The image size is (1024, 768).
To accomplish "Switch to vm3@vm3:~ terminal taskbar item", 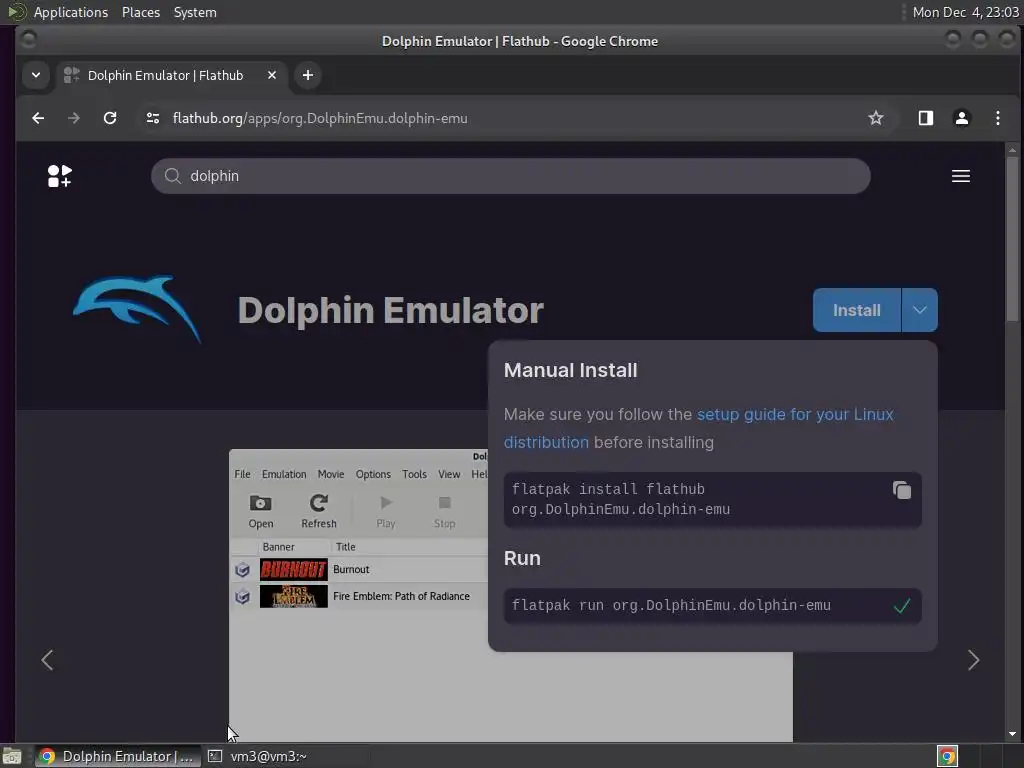I will [258, 756].
